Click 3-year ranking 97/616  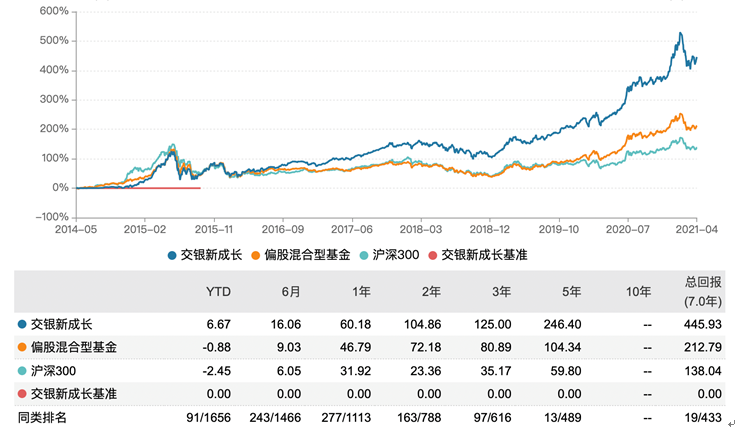(492, 417)
